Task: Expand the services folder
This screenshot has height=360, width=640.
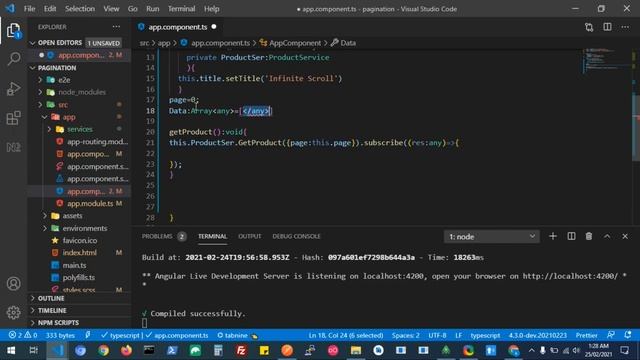Action: coord(79,129)
